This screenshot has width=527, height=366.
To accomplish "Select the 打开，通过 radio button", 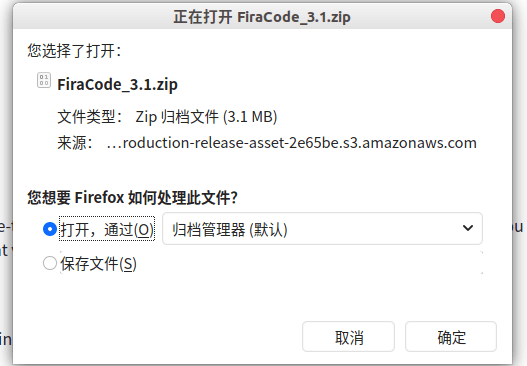I will tap(50, 229).
